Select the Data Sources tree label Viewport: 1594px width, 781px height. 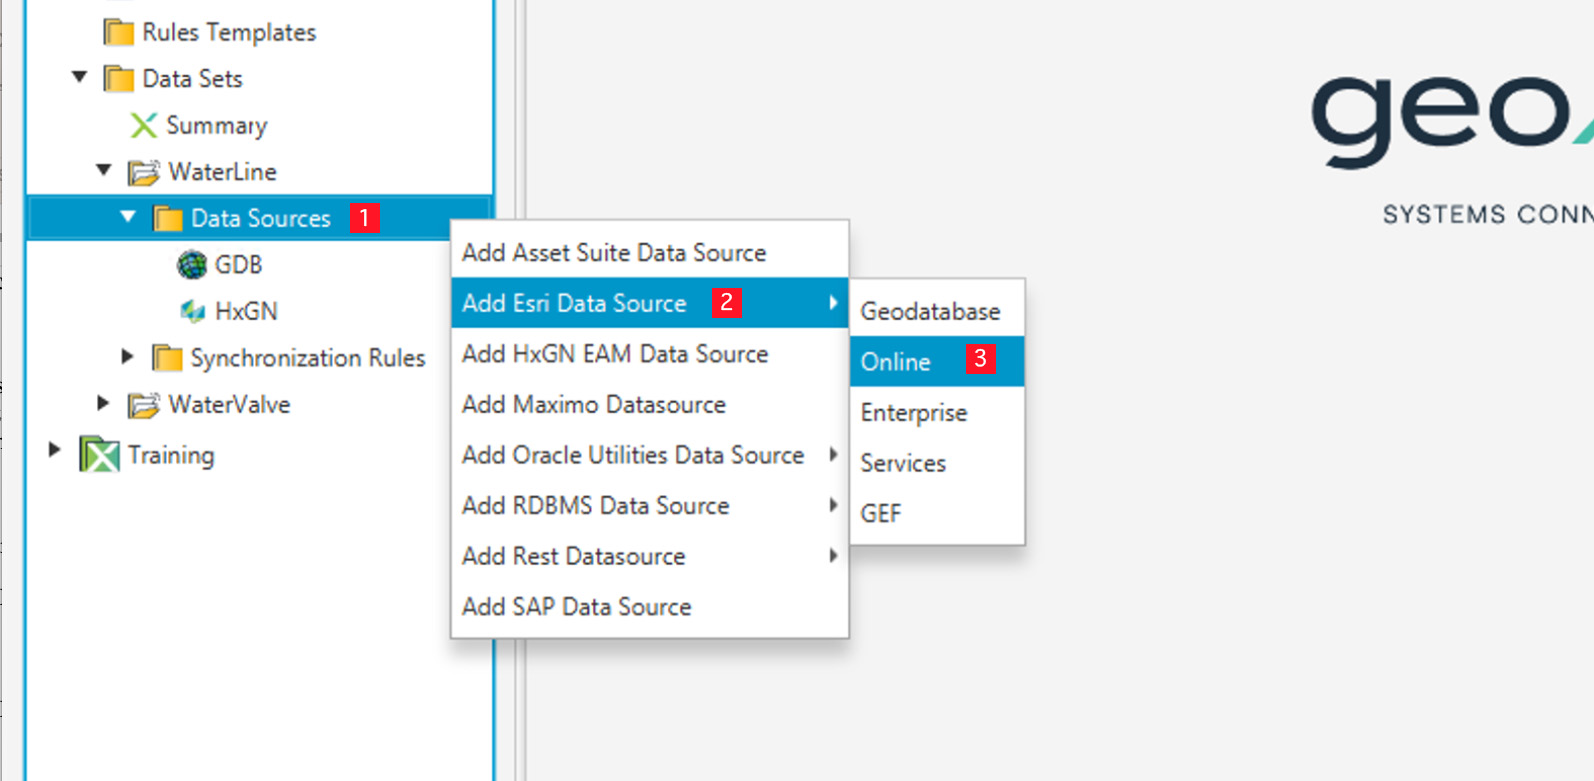coord(261,218)
